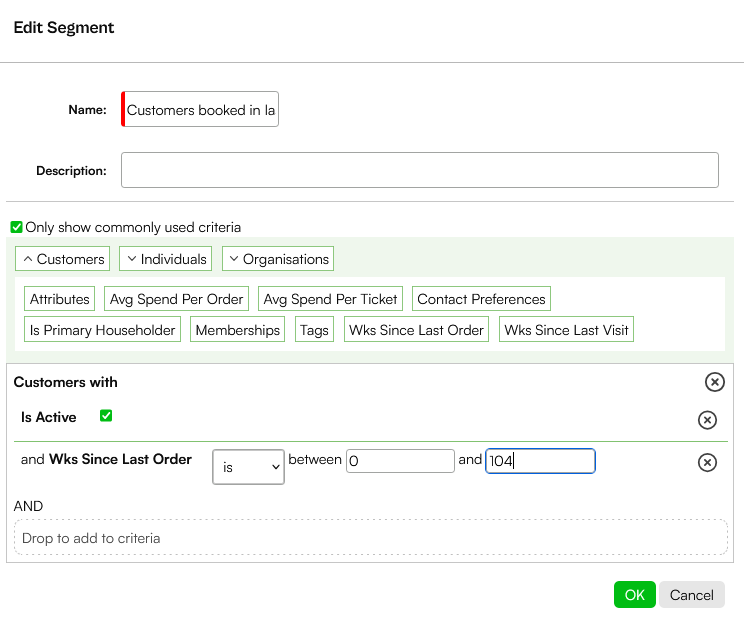Click the Drop to add to criteria zone
The image size is (744, 628).
pos(371,537)
